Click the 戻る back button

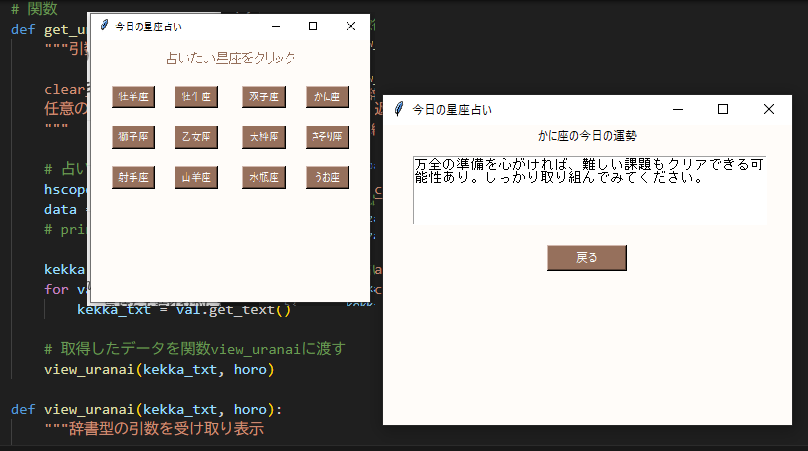[x=586, y=258]
